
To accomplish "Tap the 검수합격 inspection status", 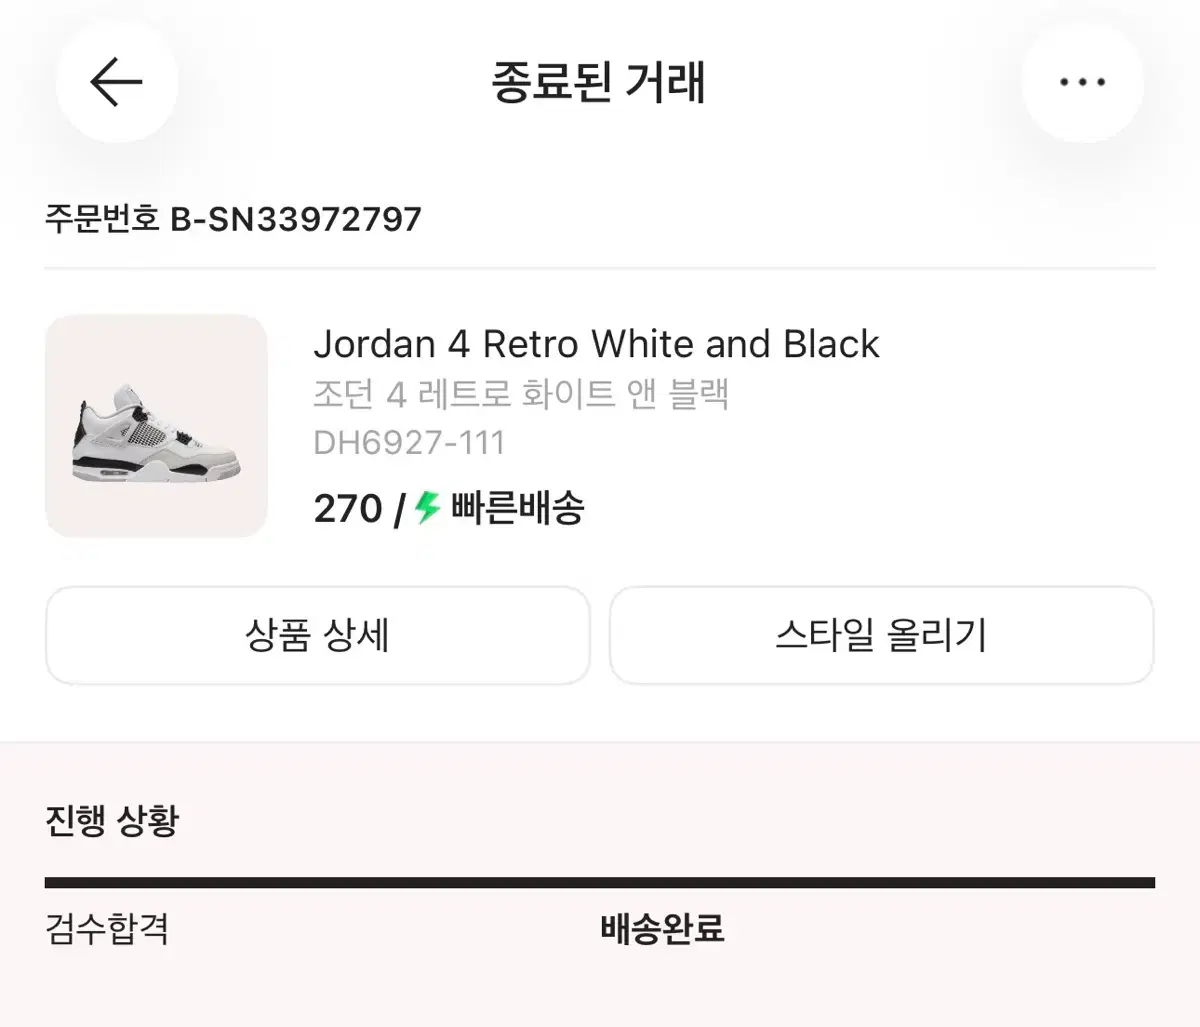I will pos(107,929).
